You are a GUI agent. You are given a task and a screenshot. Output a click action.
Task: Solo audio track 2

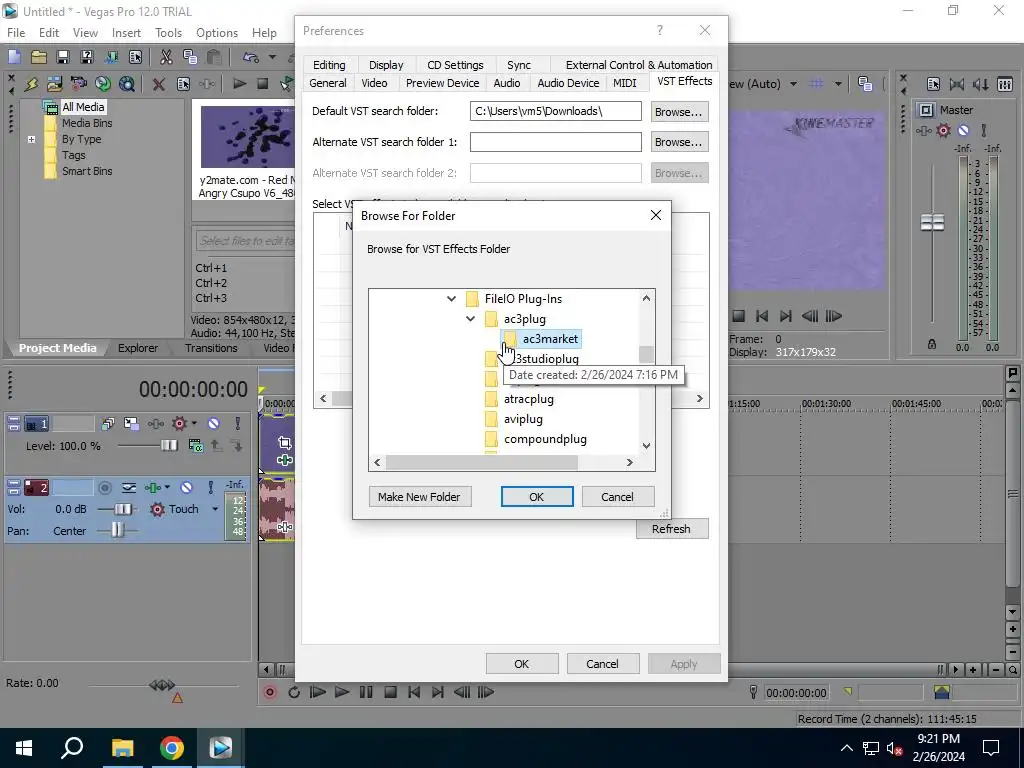(x=210, y=488)
